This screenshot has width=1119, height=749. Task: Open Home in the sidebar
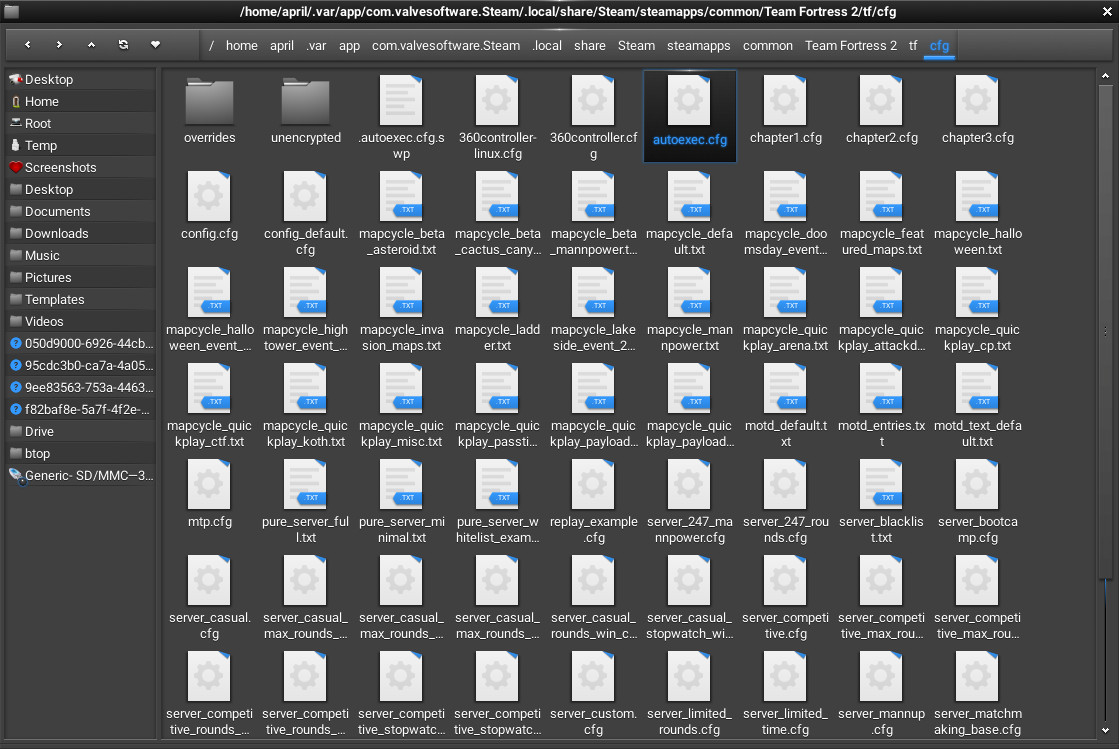coord(80,101)
